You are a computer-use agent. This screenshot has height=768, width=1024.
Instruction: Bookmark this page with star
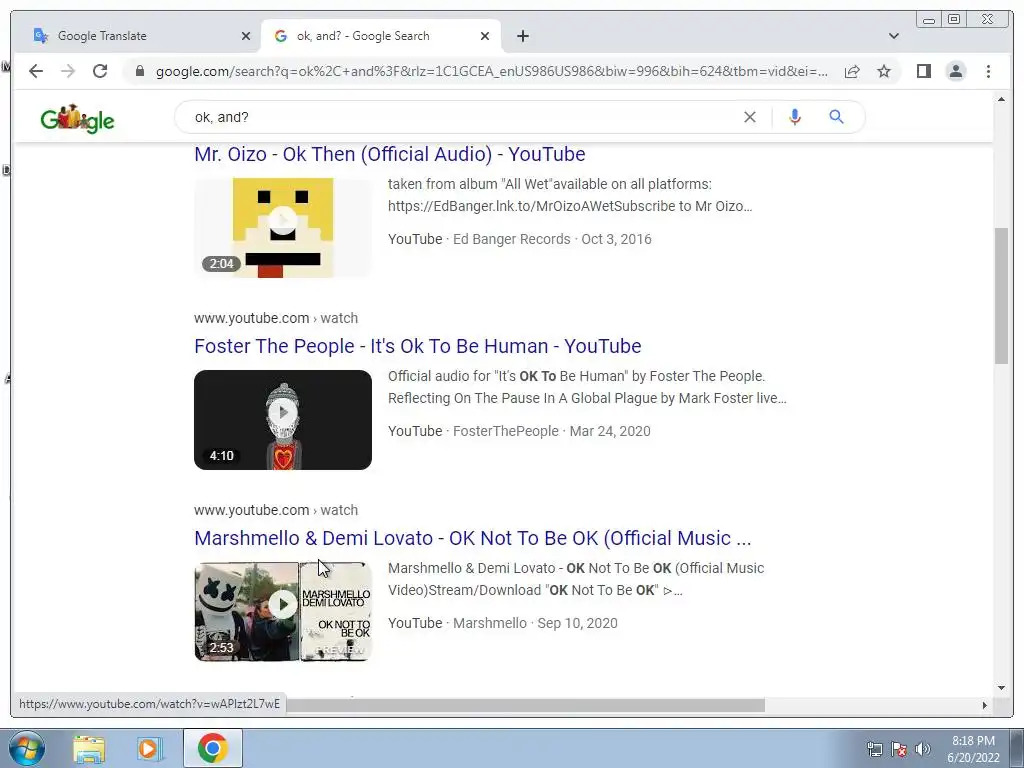coord(884,71)
